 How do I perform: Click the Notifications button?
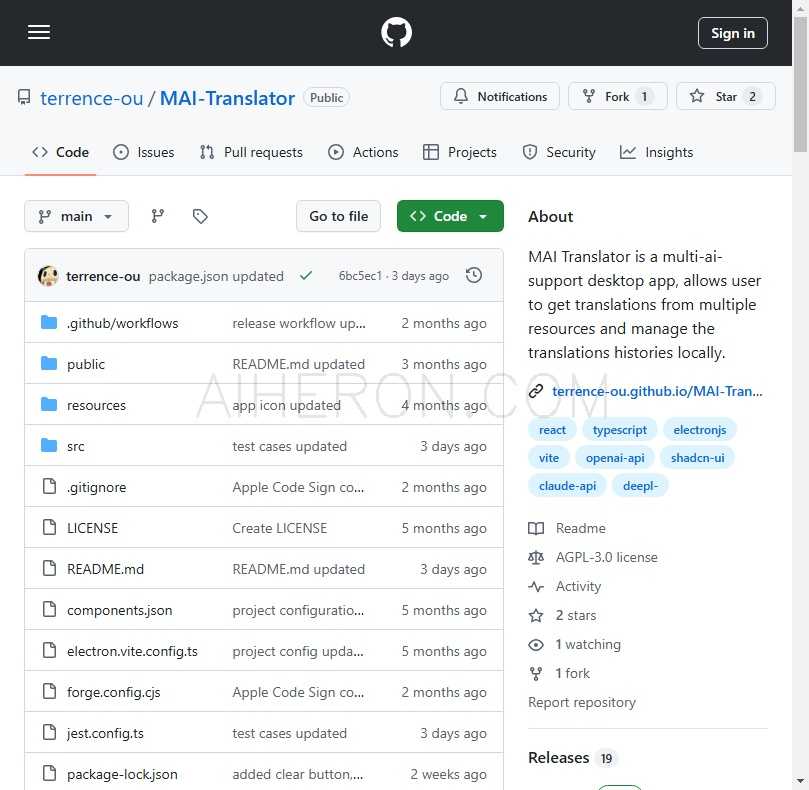click(x=499, y=96)
